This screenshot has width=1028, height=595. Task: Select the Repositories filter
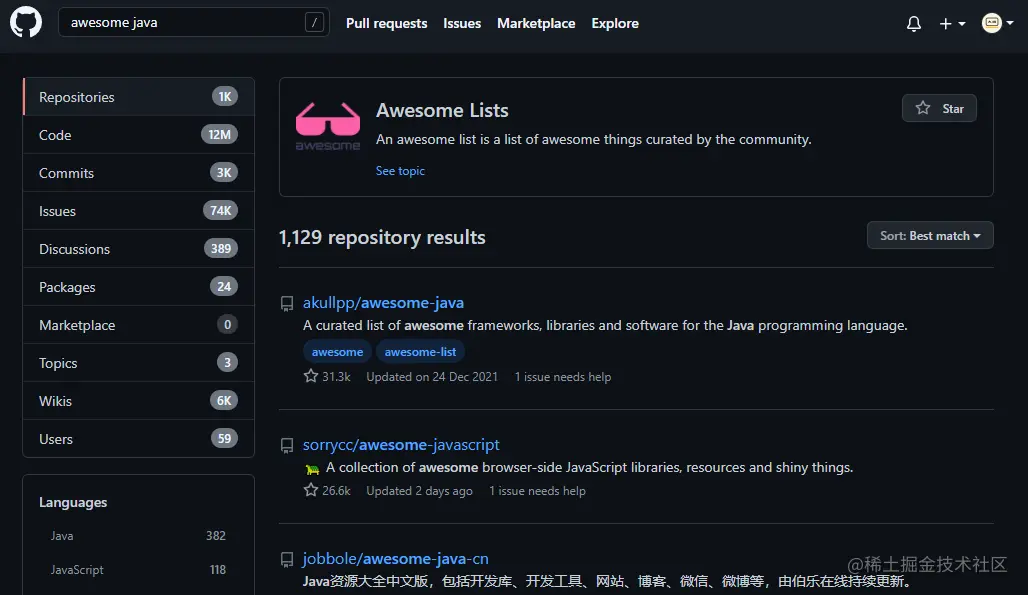point(139,97)
